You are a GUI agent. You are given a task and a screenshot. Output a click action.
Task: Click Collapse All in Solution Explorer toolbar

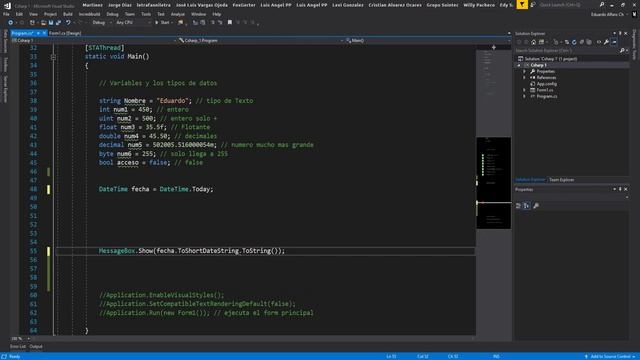point(582,42)
